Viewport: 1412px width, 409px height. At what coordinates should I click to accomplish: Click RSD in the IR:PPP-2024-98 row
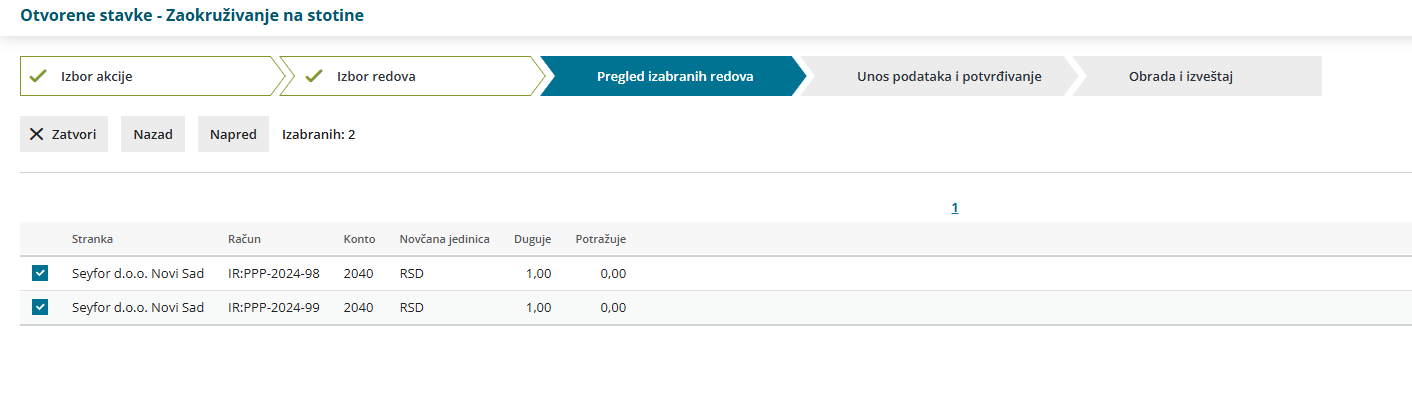pyautogui.click(x=411, y=273)
